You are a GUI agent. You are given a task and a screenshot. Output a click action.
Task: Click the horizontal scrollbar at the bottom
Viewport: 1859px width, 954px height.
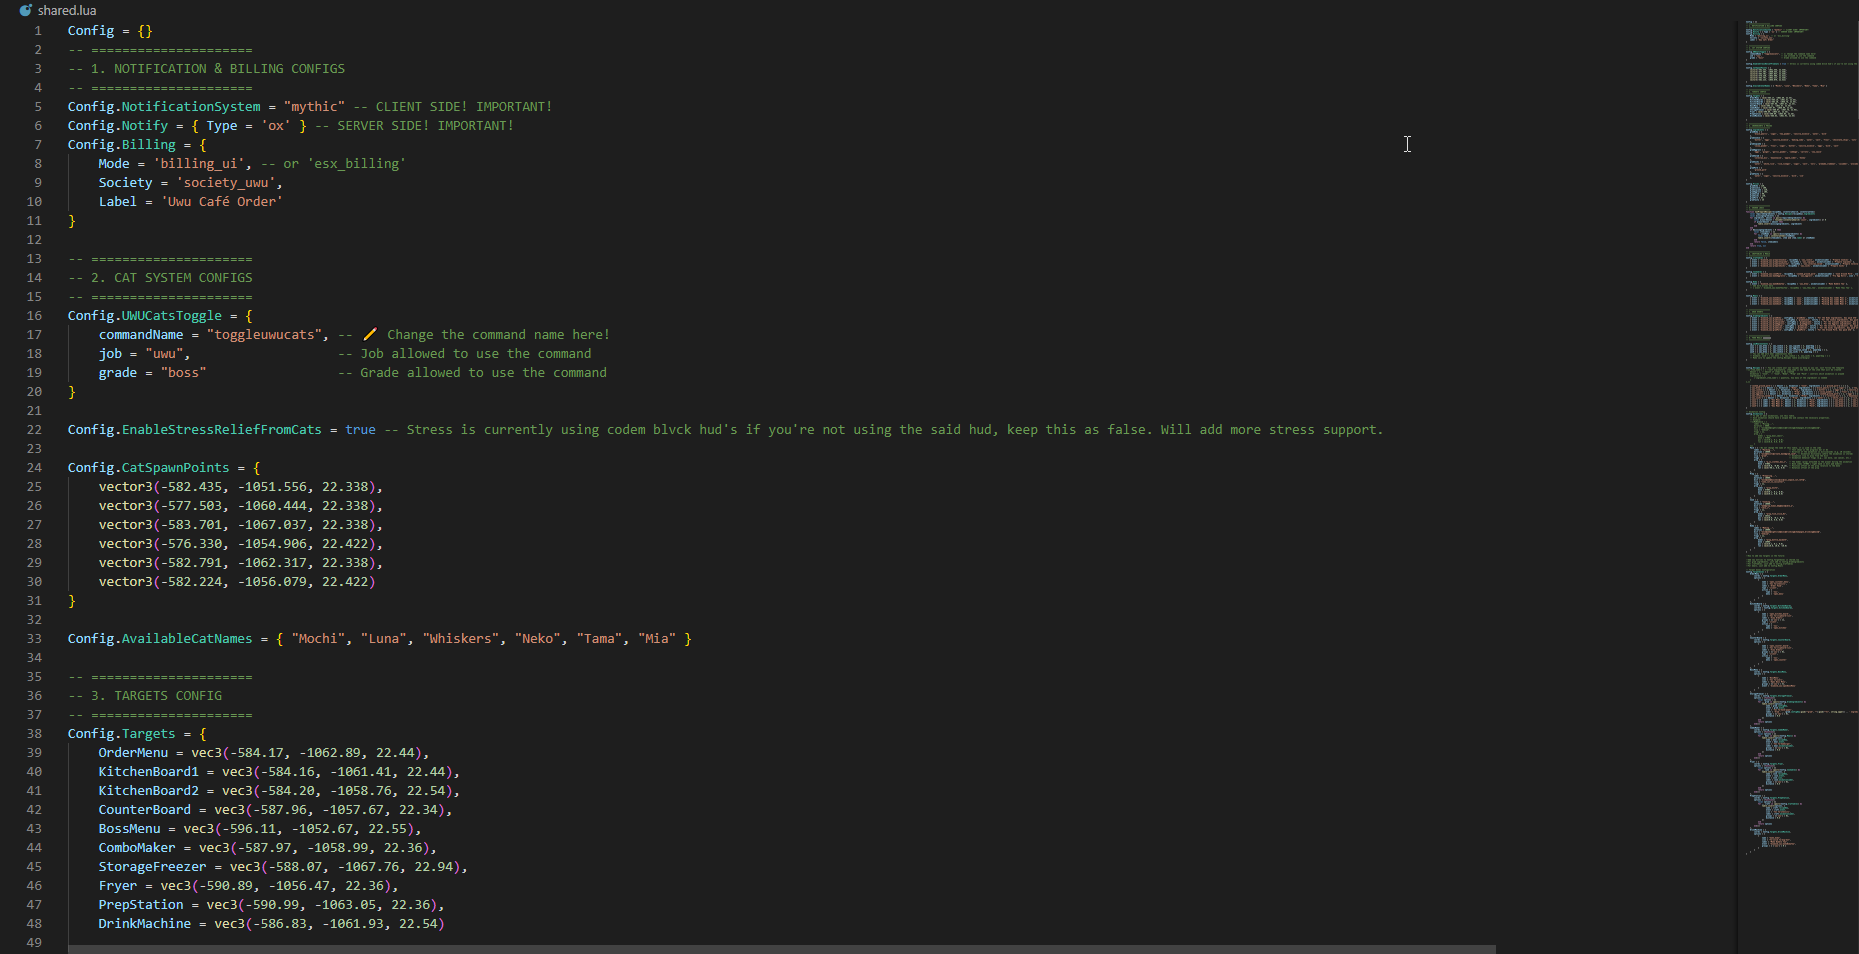click(x=780, y=948)
